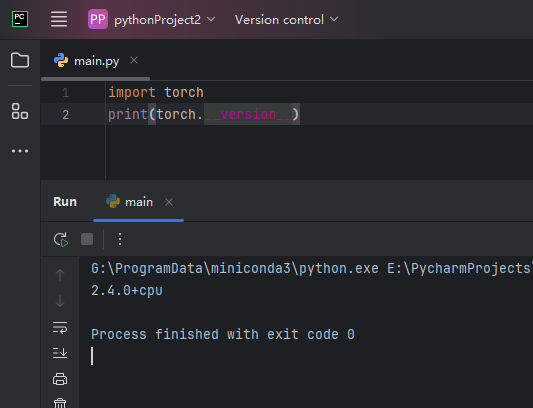Open the Project tool window folder icon
Screen dimensions: 533x408
click(x=20, y=60)
